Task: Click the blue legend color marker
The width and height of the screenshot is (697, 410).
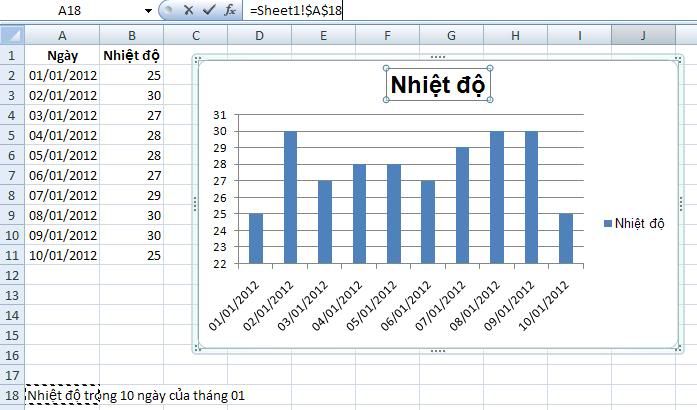Action: [607, 222]
